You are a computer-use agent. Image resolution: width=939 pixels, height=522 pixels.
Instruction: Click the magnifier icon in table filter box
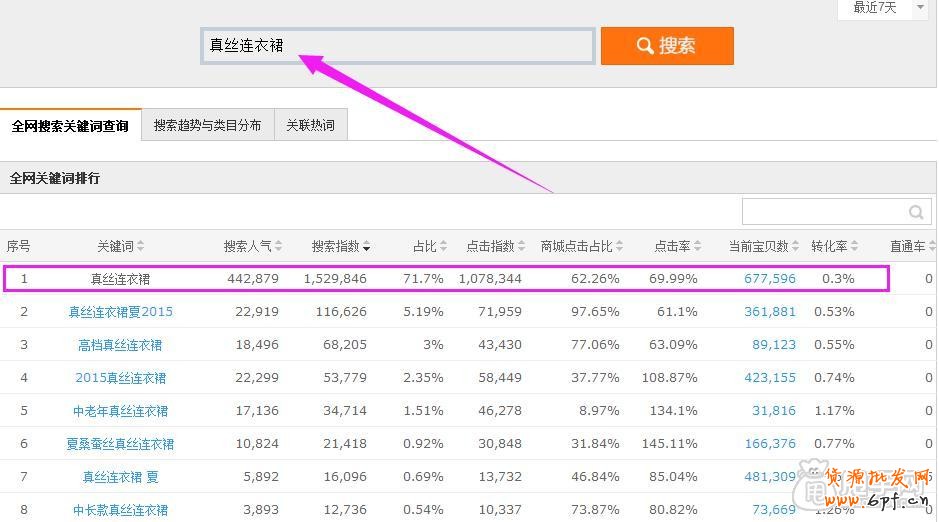915,212
